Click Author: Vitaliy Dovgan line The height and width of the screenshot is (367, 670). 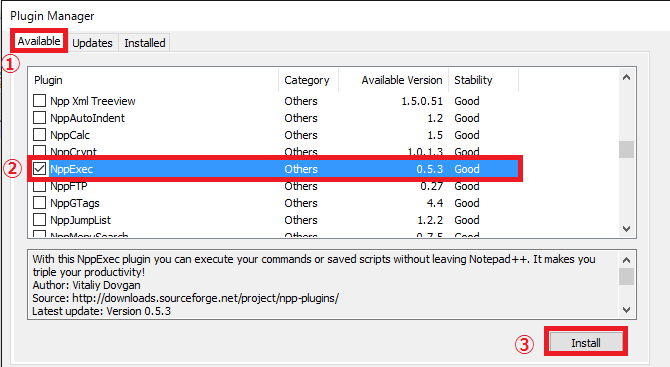coord(86,285)
